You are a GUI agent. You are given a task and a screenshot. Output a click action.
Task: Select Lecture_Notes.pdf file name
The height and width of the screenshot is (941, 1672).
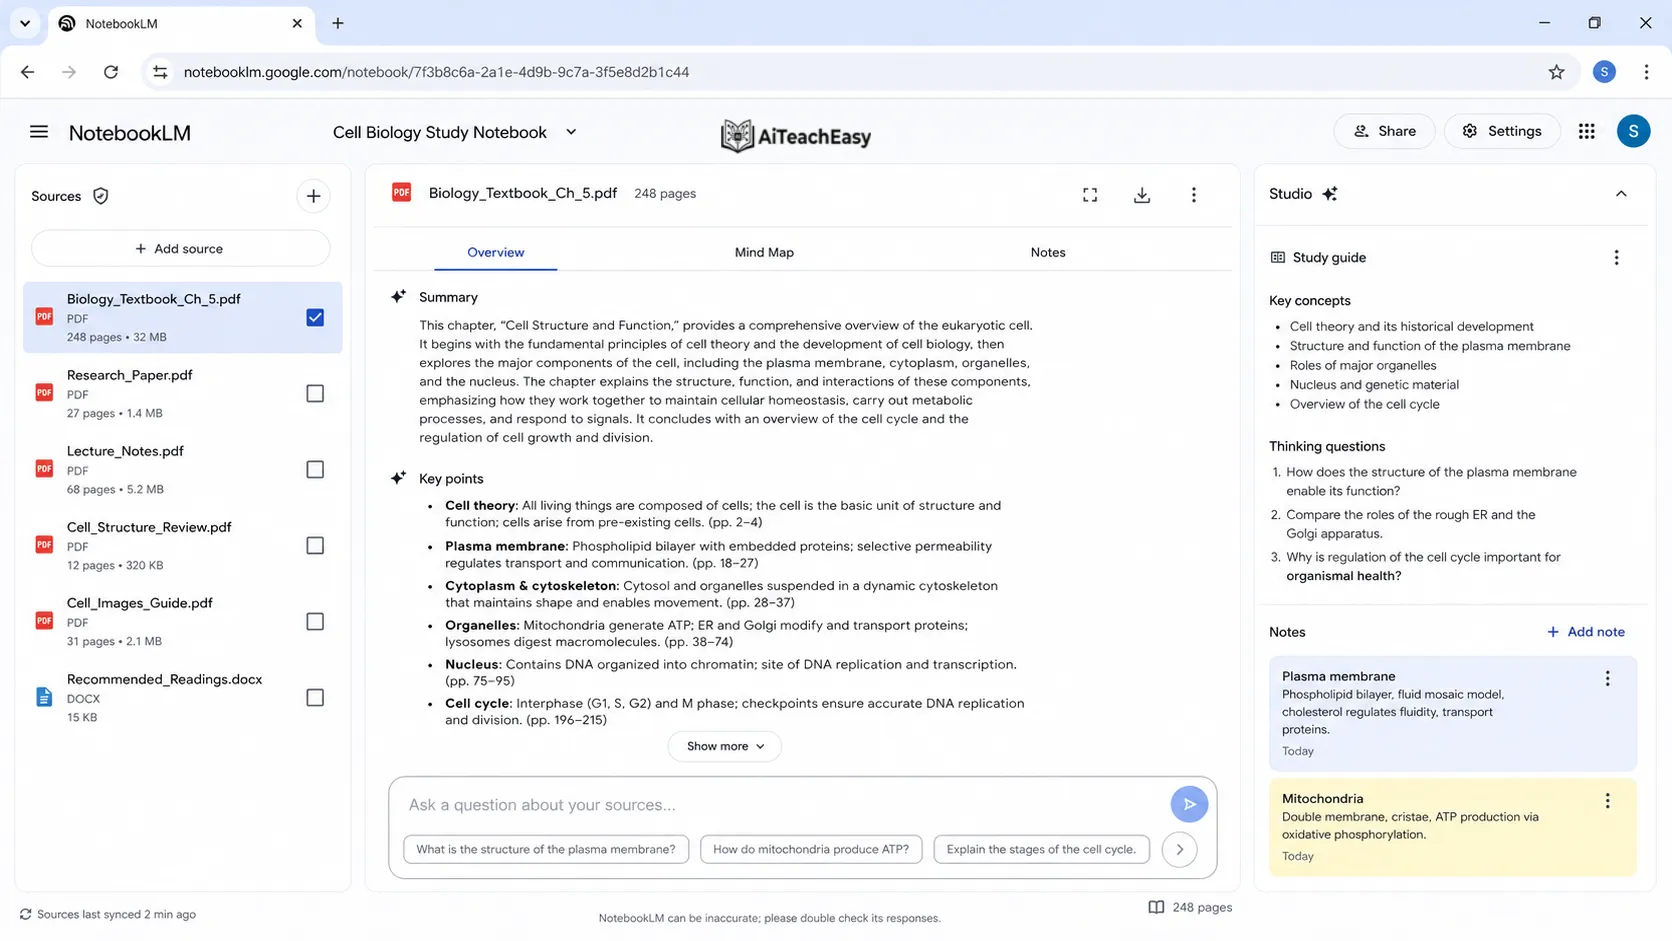tap(125, 451)
